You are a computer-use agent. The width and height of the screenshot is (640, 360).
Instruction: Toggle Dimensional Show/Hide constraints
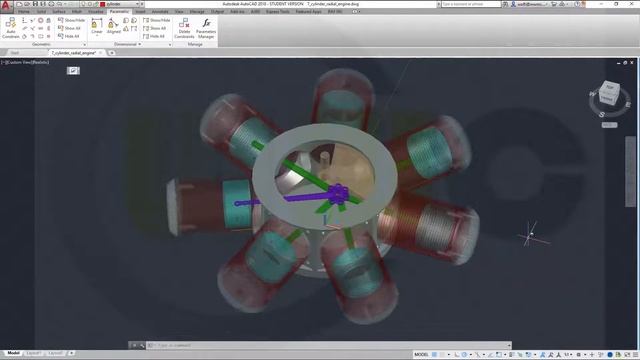pyautogui.click(x=157, y=20)
